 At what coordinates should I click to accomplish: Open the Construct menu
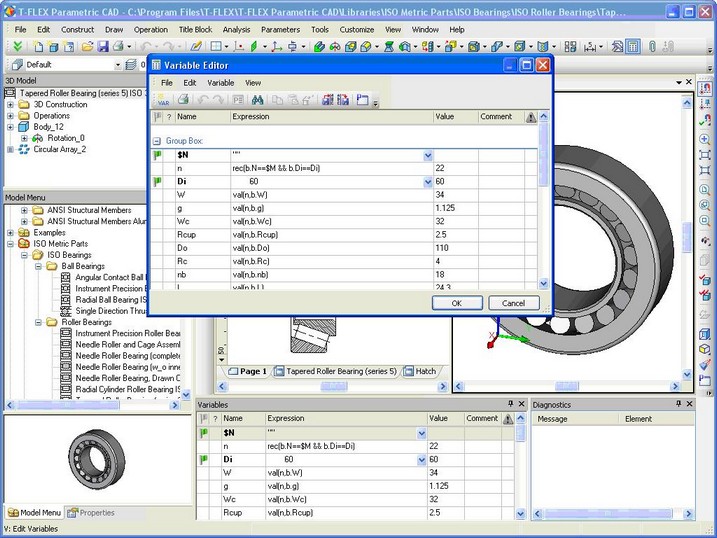(77, 29)
